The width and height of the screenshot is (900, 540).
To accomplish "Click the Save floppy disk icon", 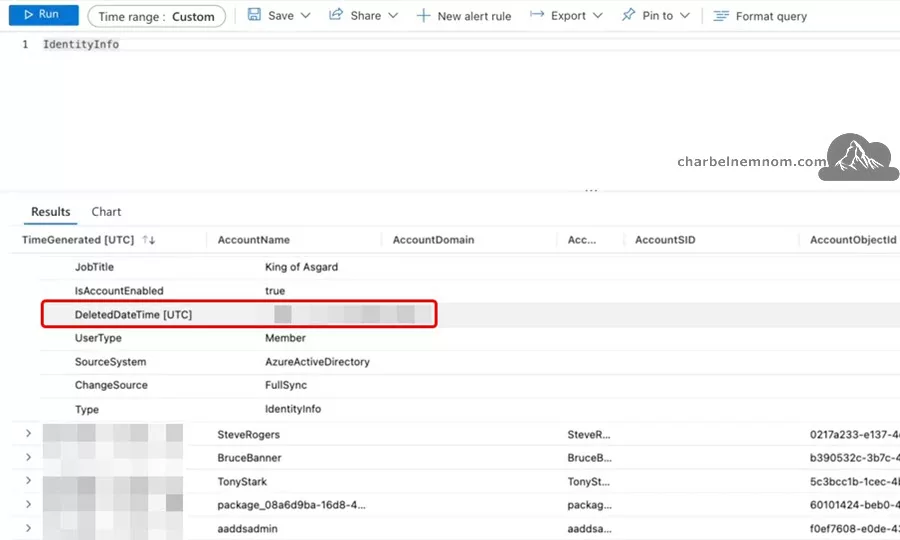I will [254, 15].
